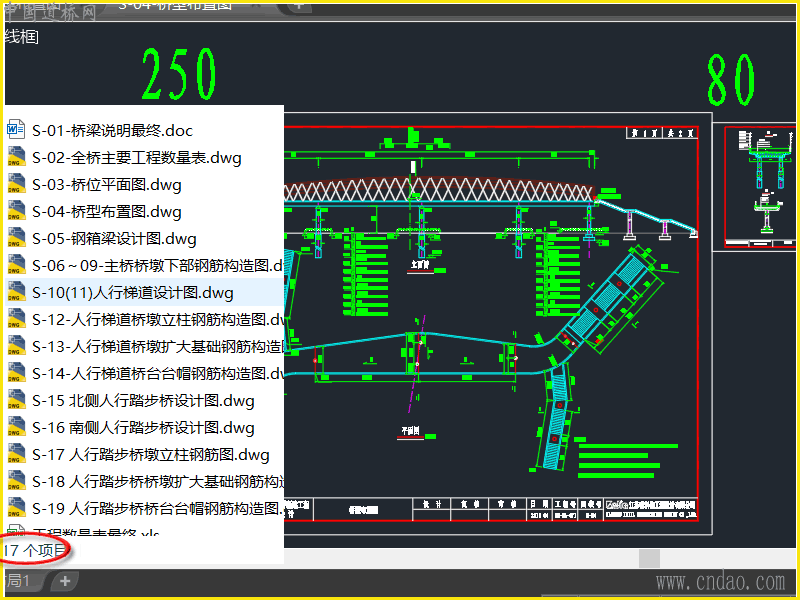This screenshot has height=600, width=800.
Task: Click the 线框 visual style label
Action: click(21, 37)
